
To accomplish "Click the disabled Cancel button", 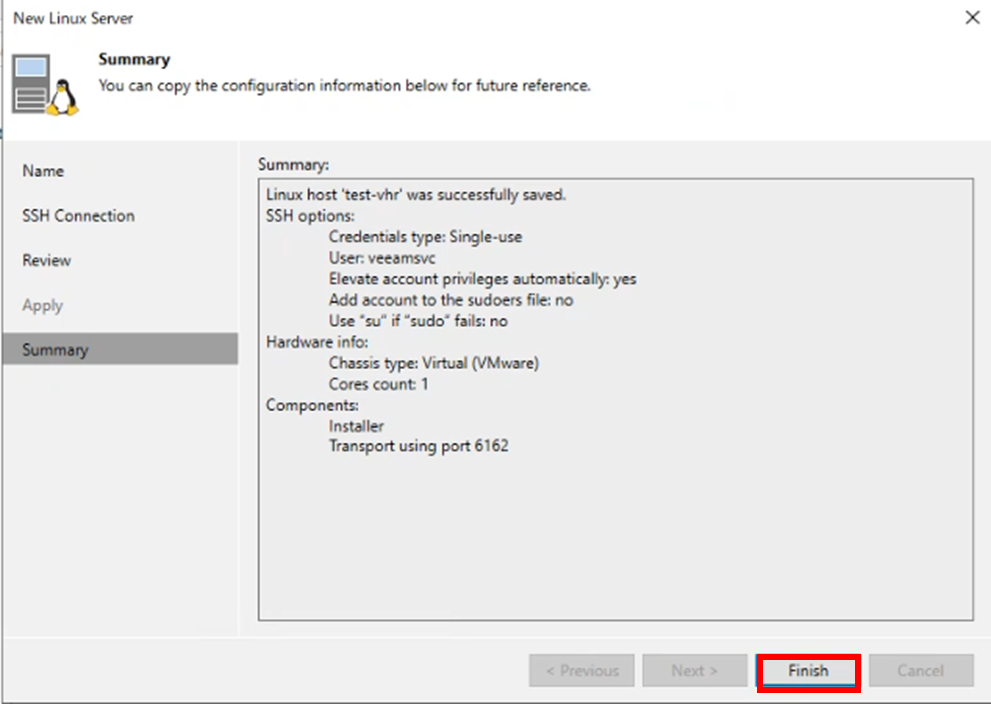I will pos(921,671).
